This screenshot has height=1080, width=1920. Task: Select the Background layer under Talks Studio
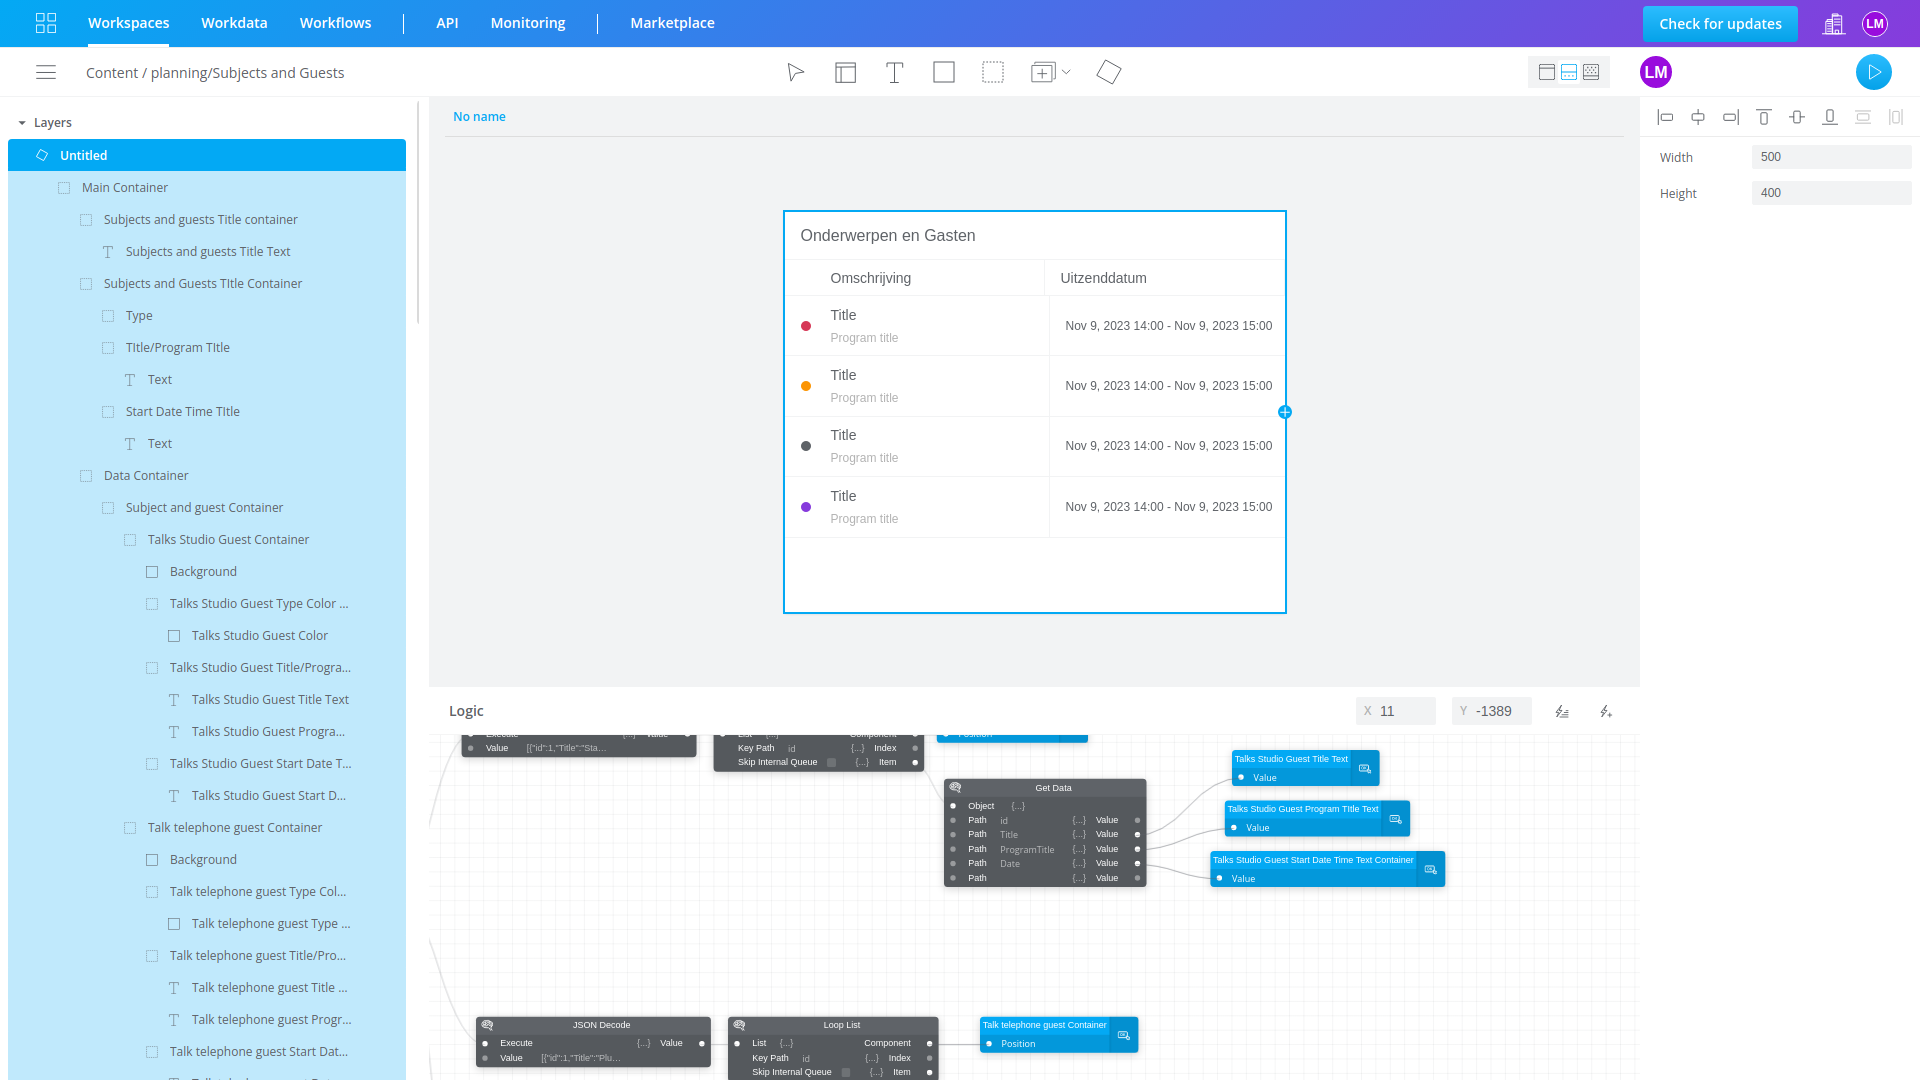(x=203, y=572)
